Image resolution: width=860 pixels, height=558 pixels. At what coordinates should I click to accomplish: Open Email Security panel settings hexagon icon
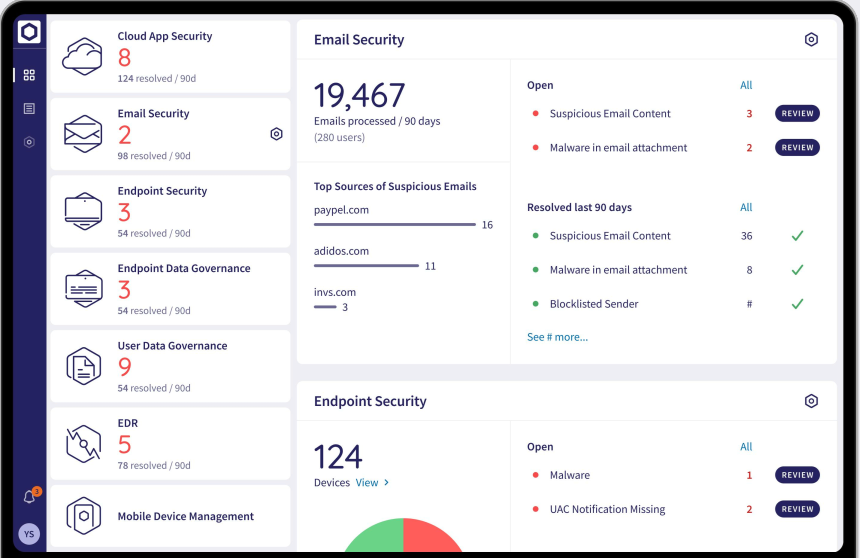click(x=811, y=40)
